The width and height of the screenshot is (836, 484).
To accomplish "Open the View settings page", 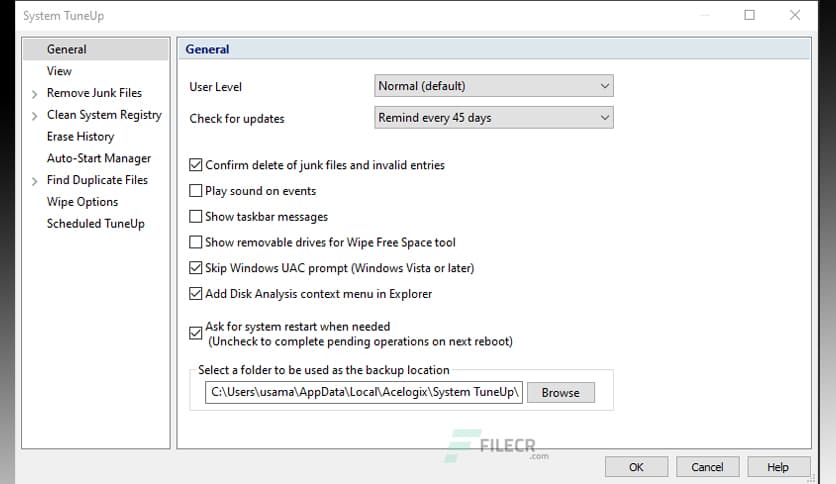I will (59, 71).
